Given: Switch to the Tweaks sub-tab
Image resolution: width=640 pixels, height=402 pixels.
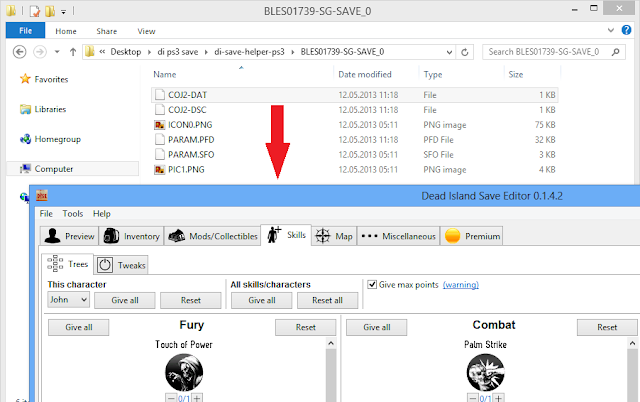Looking at the screenshot, I should point(123,265).
